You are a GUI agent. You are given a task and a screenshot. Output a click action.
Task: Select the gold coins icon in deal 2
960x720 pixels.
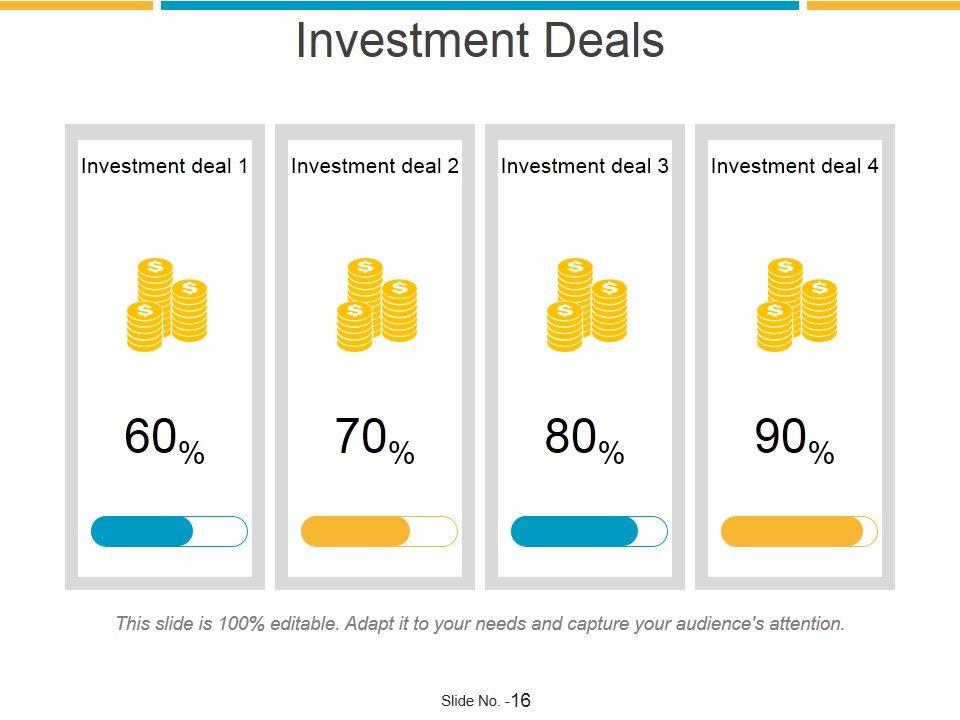(376, 305)
